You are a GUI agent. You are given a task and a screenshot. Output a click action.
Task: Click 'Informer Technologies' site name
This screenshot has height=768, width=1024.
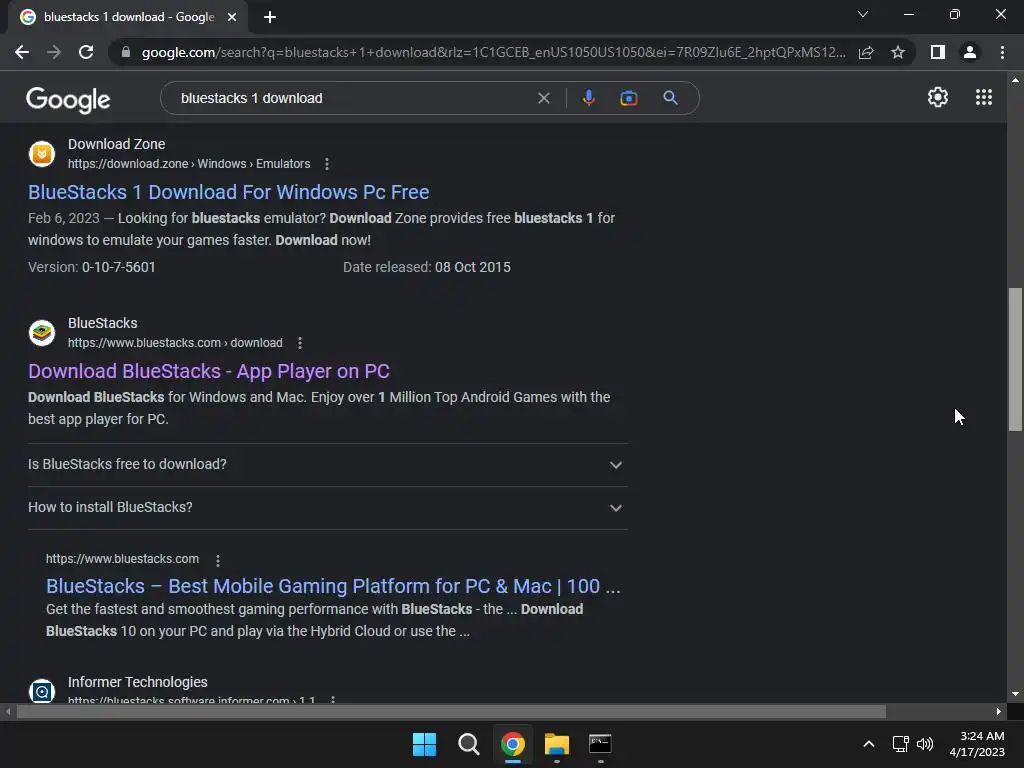(138, 682)
